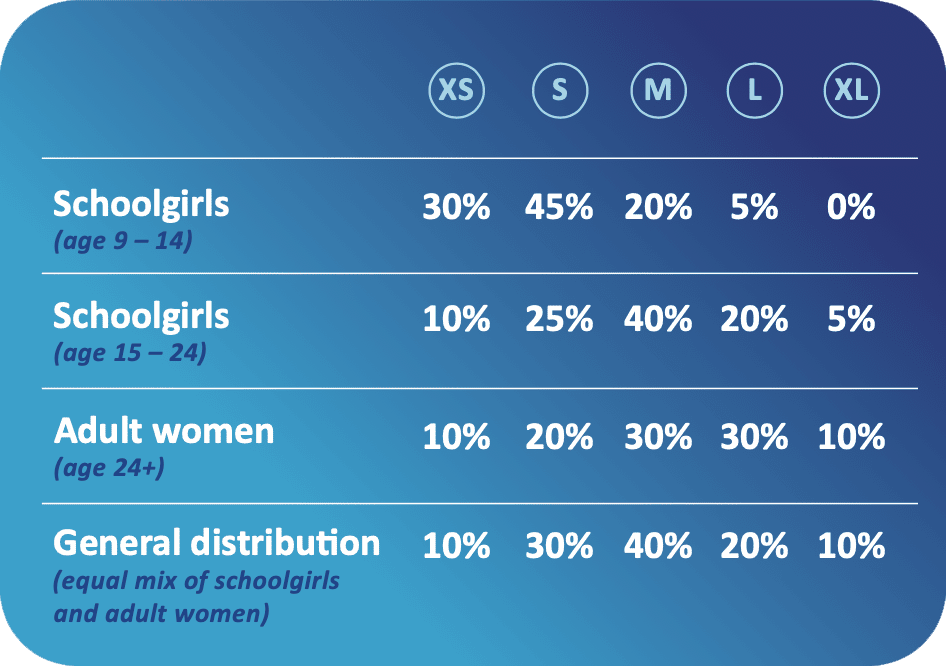Click the 5% L value in first row
946x666 pixels.
tap(754, 207)
